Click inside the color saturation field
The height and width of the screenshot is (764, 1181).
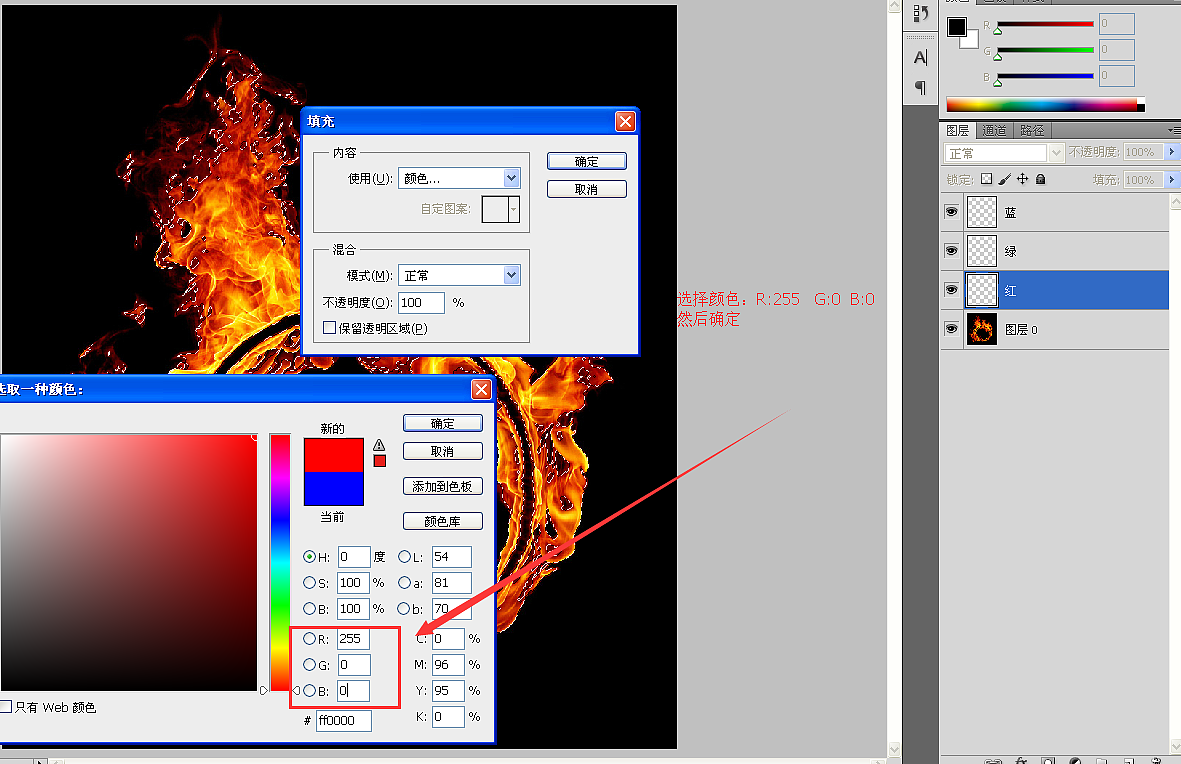(x=129, y=562)
